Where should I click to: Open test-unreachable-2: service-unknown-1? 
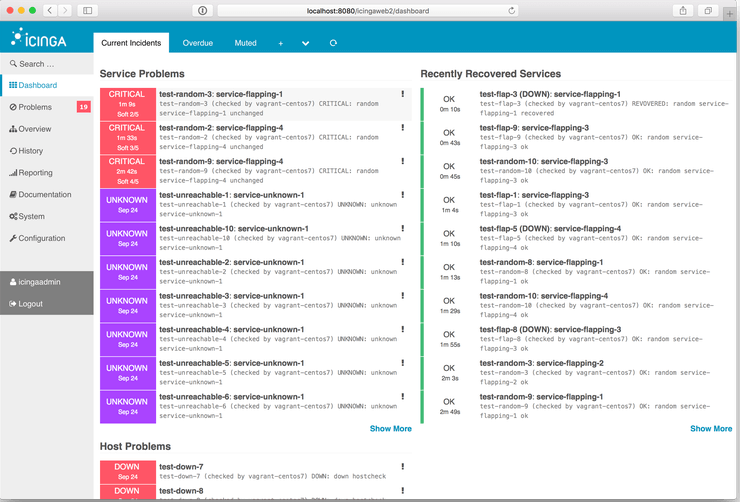232,262
